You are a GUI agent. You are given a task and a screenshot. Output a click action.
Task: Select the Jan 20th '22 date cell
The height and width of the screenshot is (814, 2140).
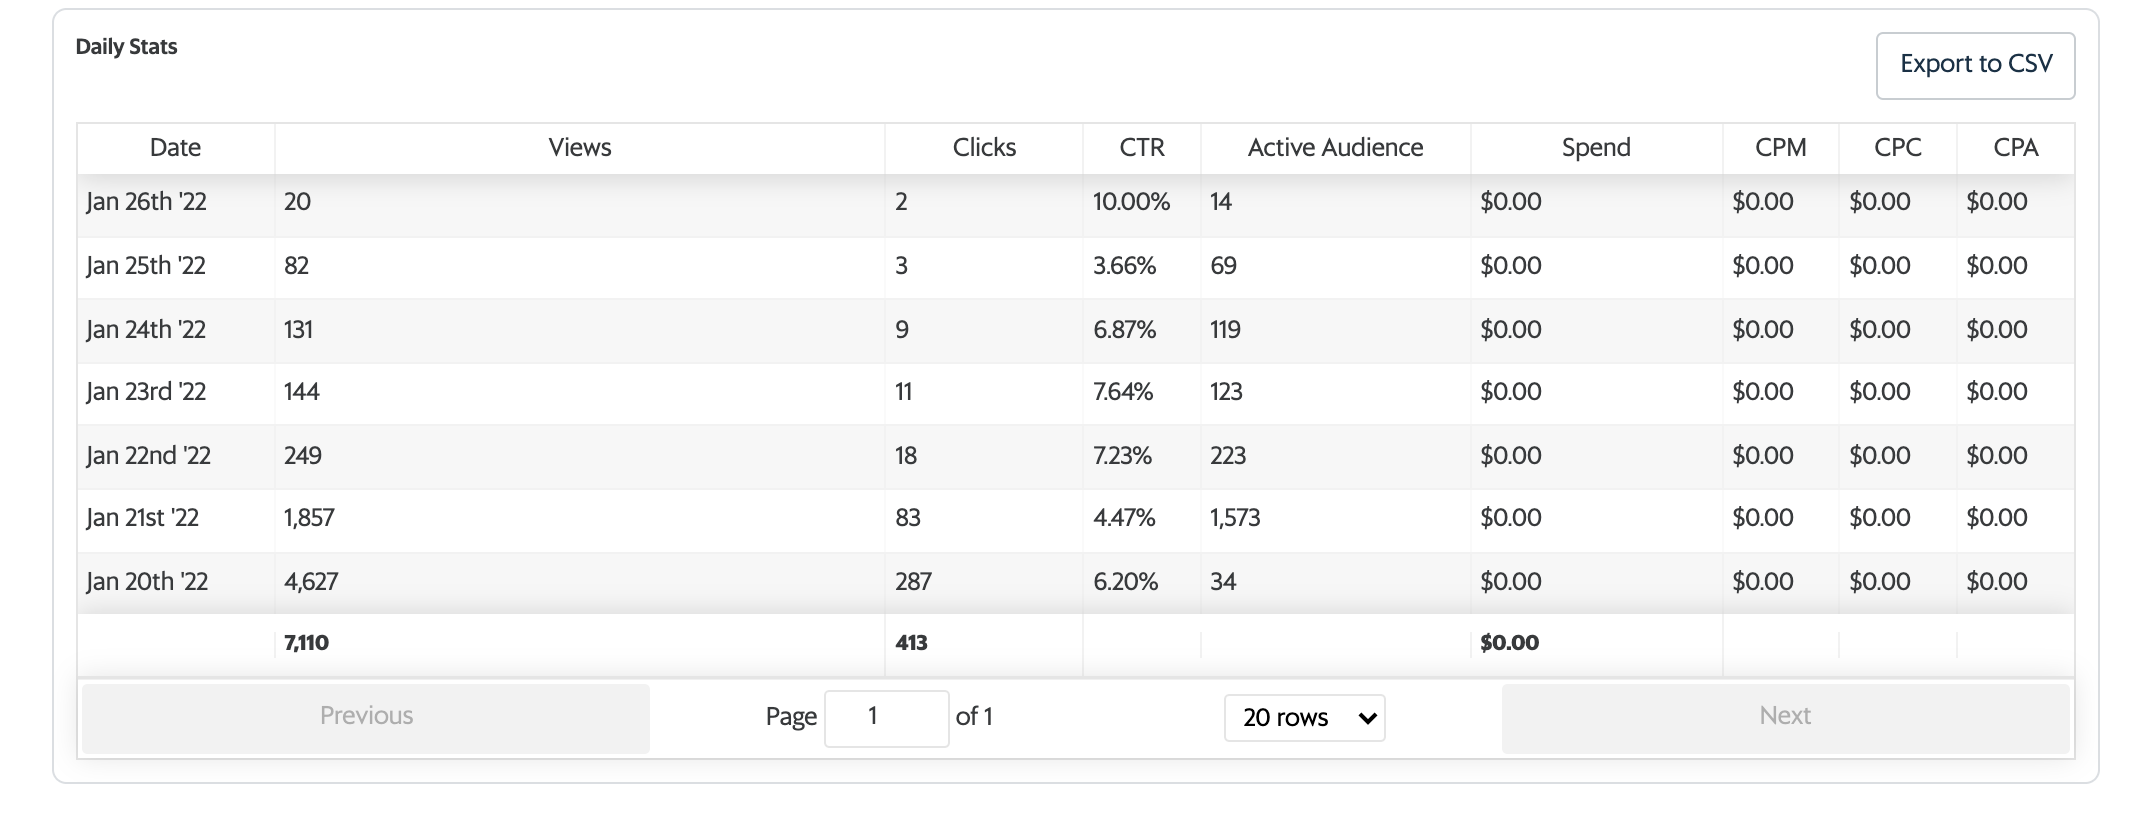tap(147, 582)
